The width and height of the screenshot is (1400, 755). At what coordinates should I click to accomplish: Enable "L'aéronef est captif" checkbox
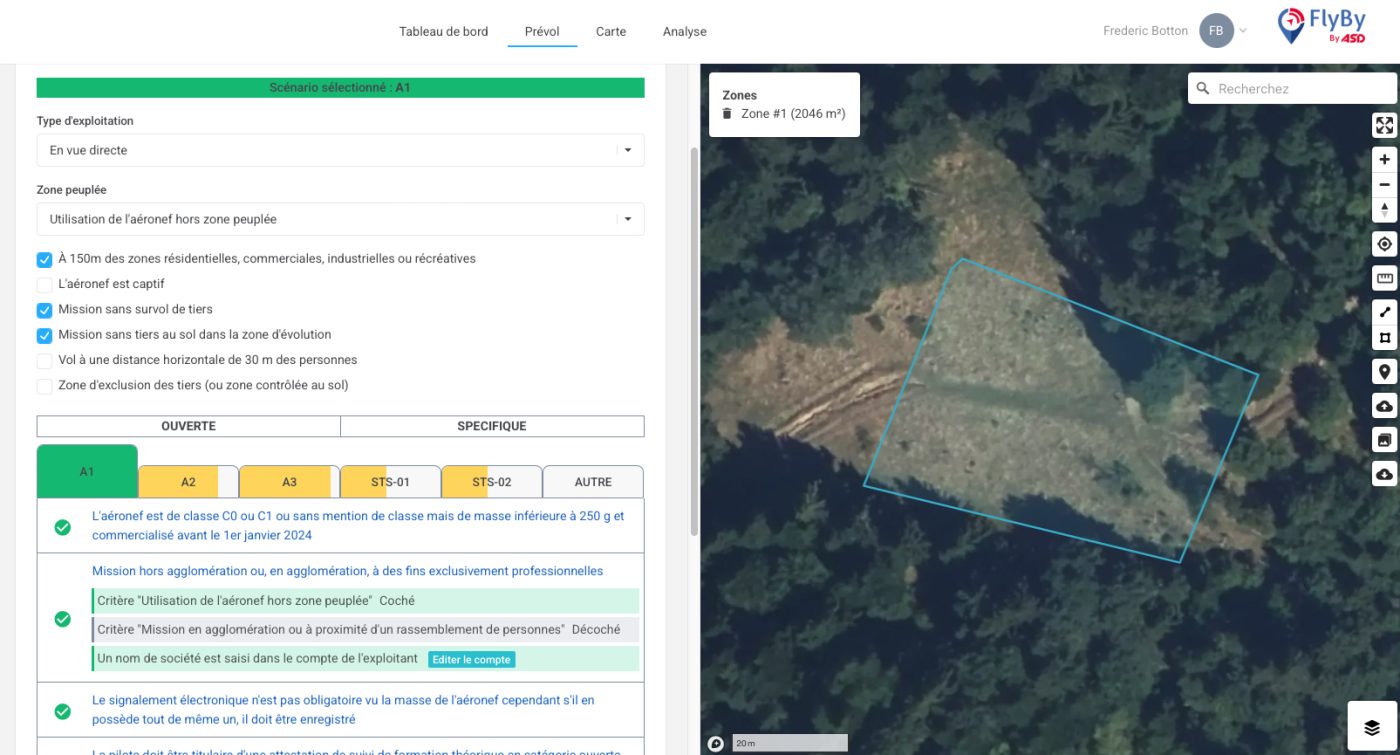click(x=44, y=285)
